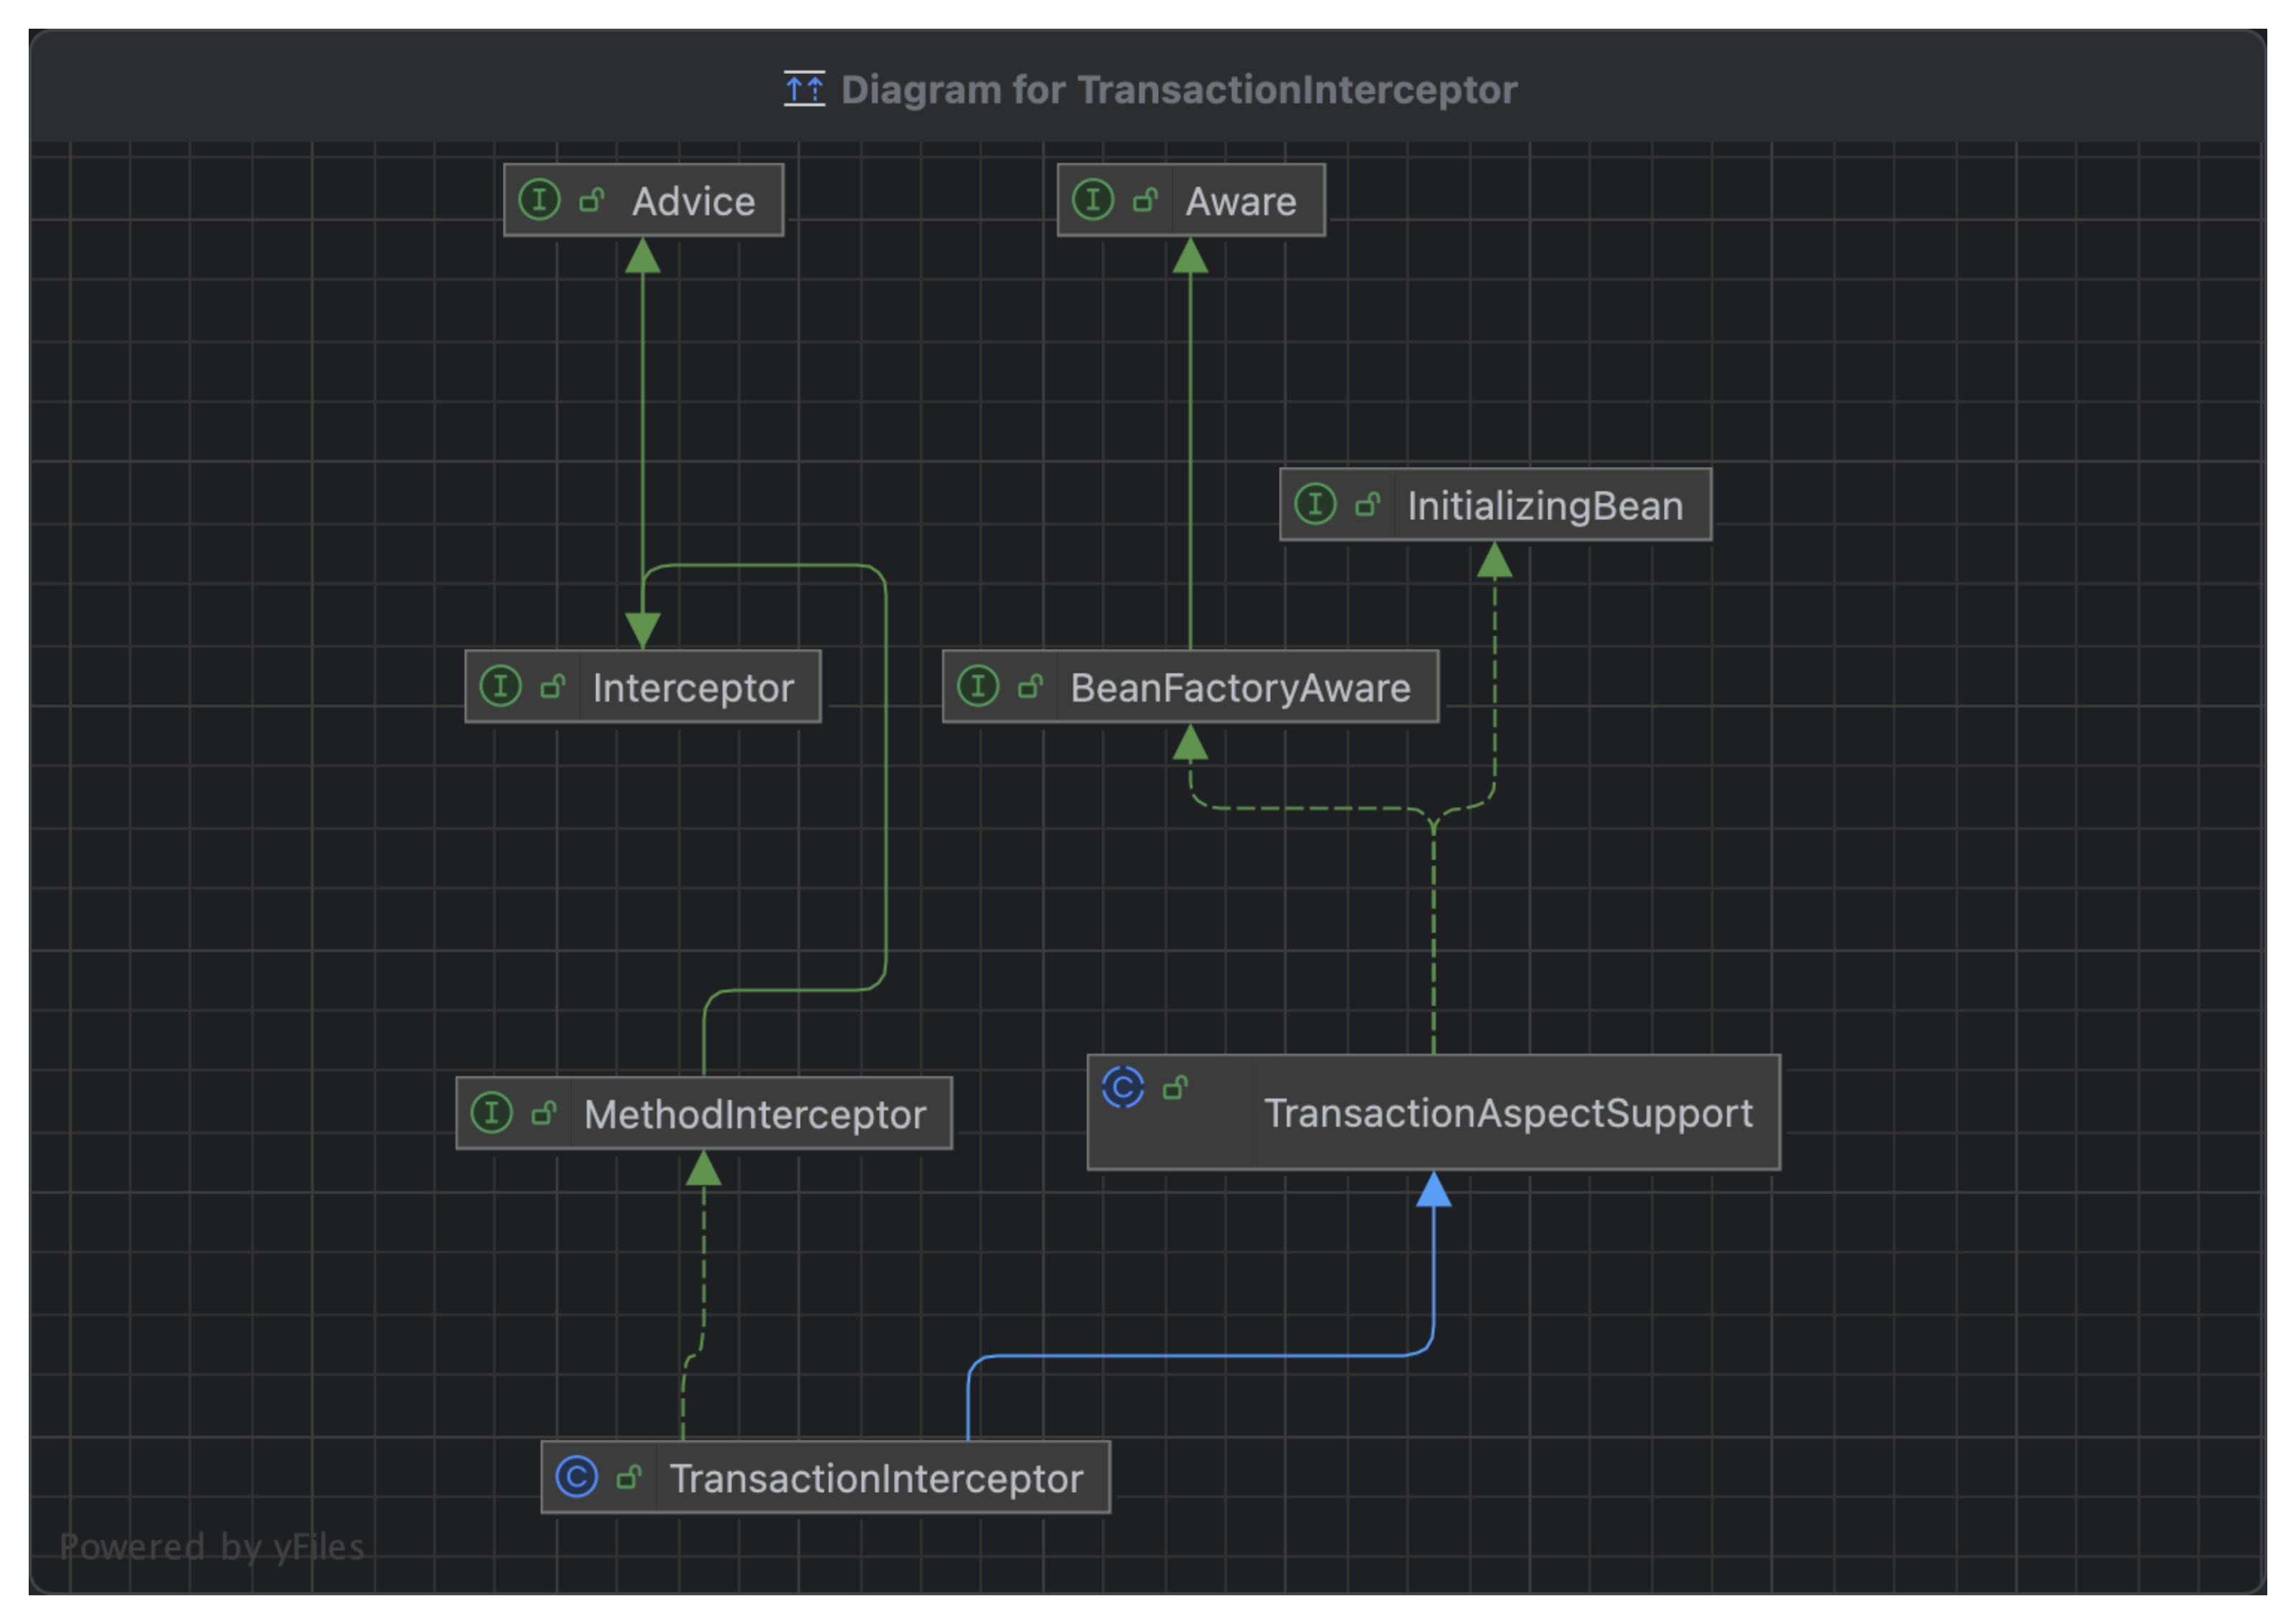
Task: Click the class icon on TransactionAspectSupport node
Action: (x=1123, y=1087)
